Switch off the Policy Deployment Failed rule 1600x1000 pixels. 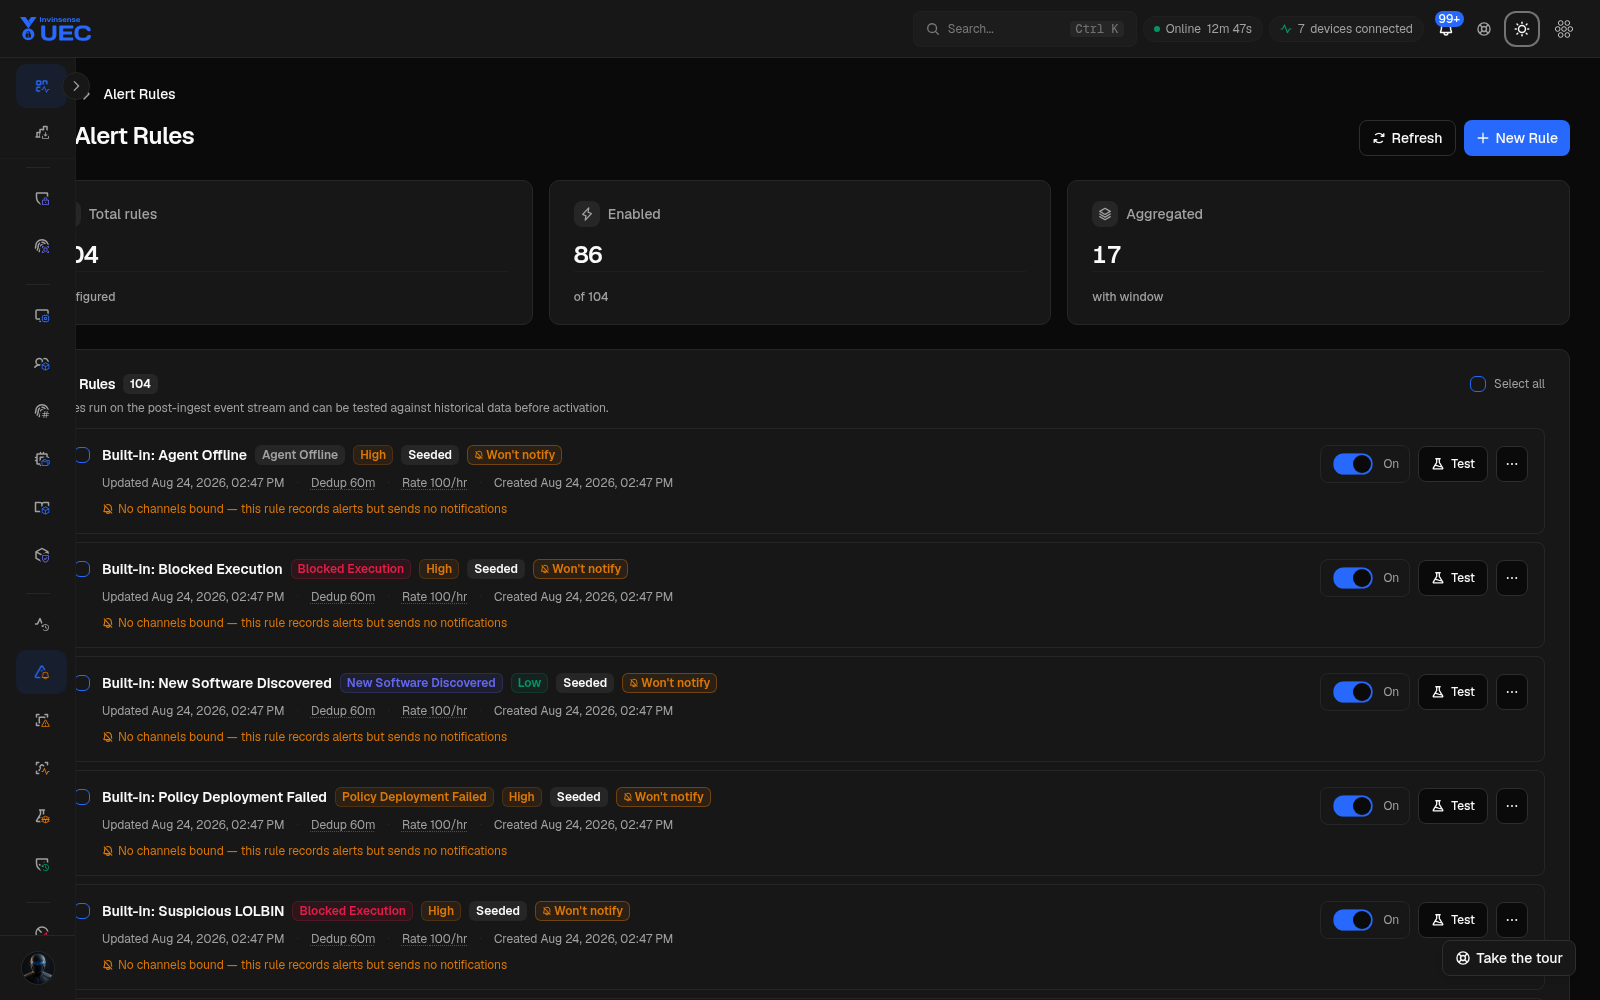pos(1353,806)
